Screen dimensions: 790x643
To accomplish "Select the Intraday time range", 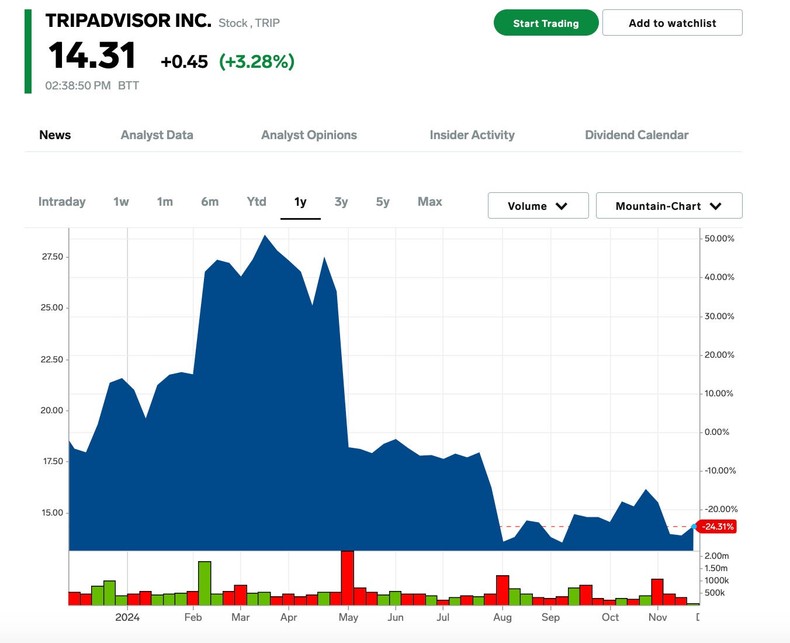I will pyautogui.click(x=62, y=202).
